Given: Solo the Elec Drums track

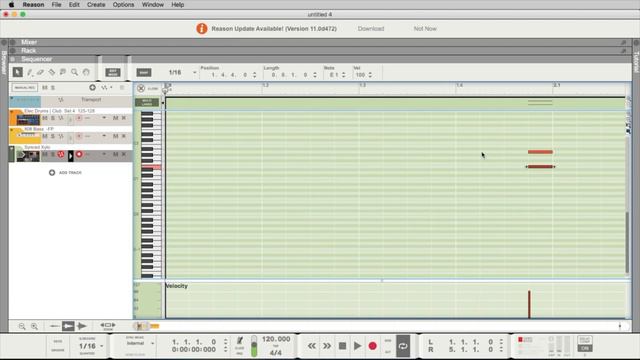Looking at the screenshot, I should coord(53,118).
